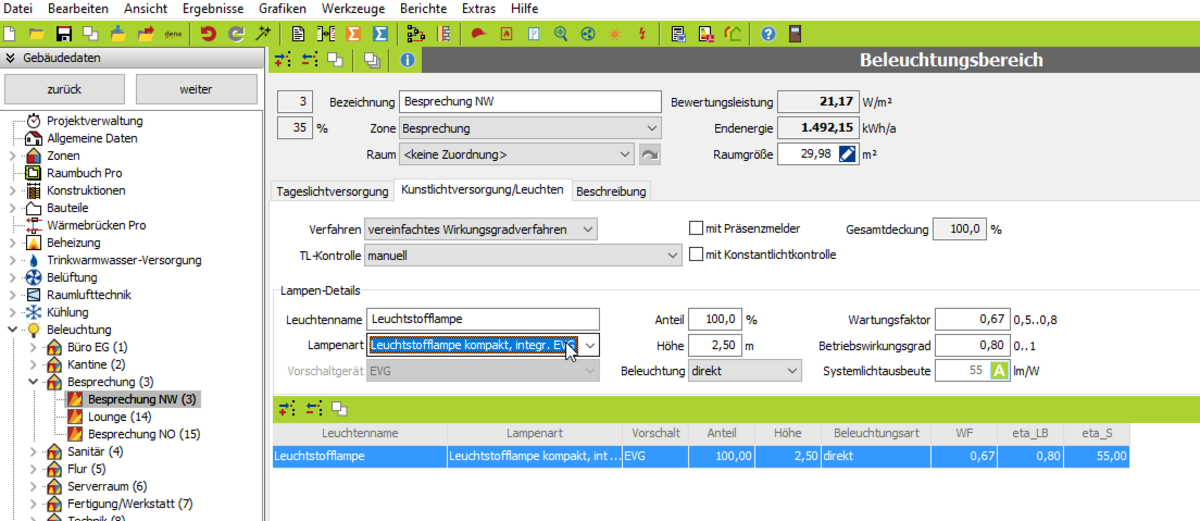This screenshot has height=521, width=1200.
Task: Switch to the Tageslichtversorgung tab
Action: (331, 191)
